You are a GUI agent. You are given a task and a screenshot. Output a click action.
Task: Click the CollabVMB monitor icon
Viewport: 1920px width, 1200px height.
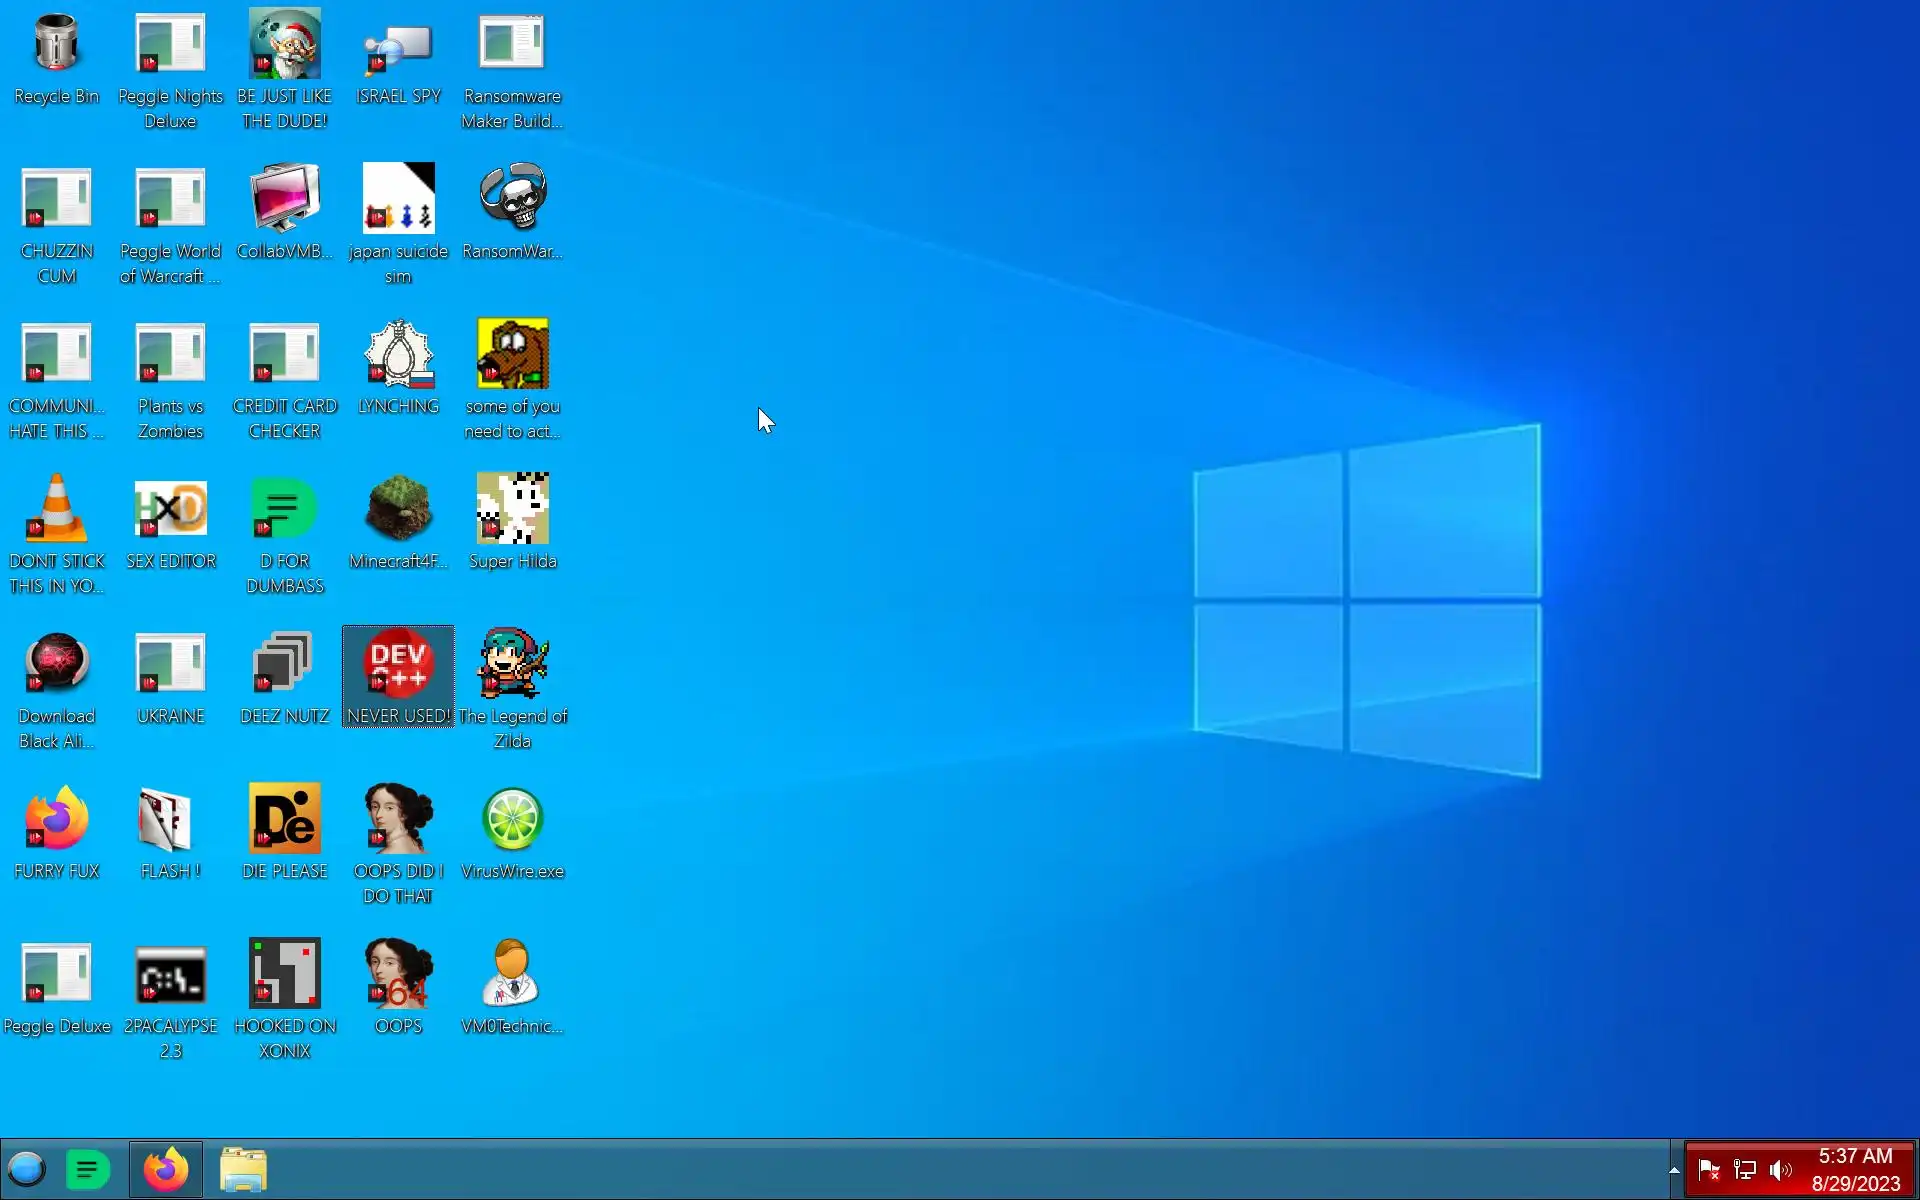point(284,198)
